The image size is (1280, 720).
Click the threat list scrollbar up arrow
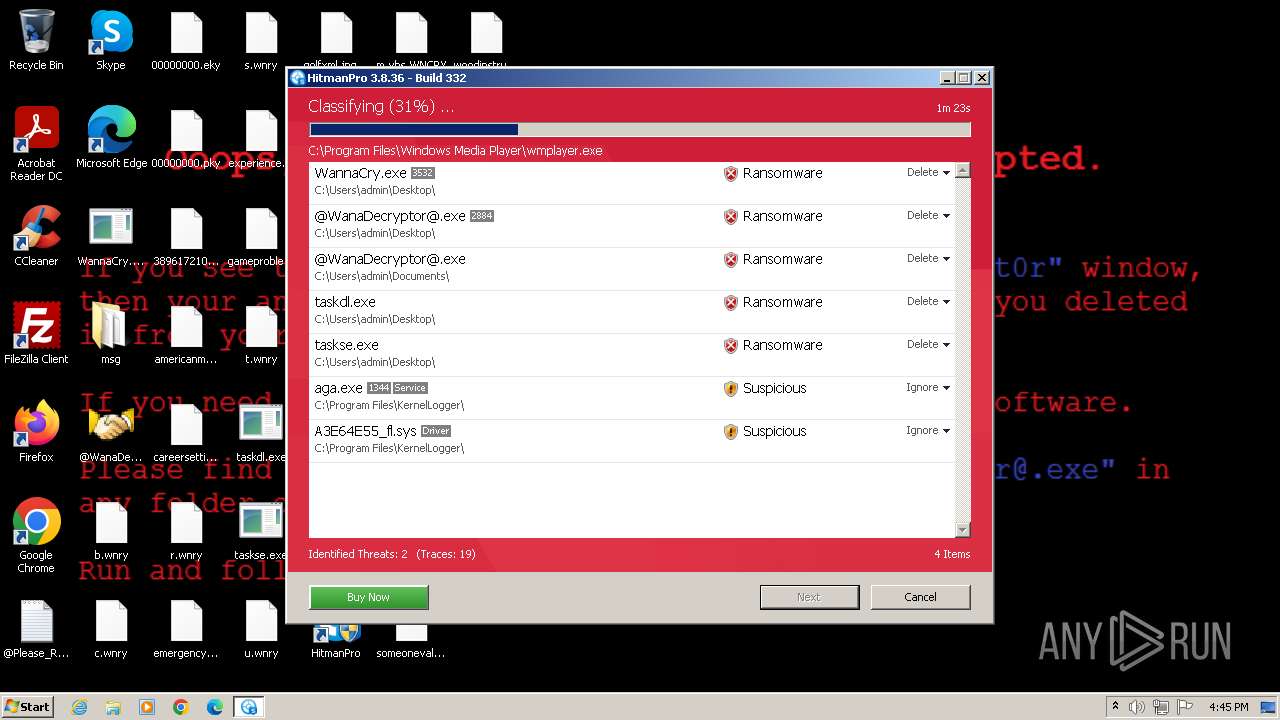coord(962,171)
